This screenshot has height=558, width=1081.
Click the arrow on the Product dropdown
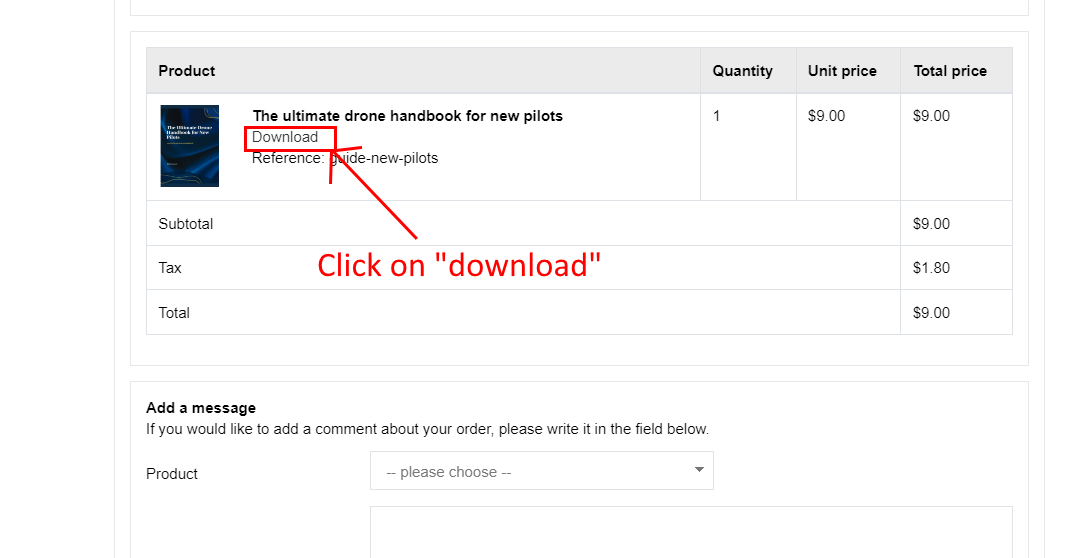click(699, 471)
